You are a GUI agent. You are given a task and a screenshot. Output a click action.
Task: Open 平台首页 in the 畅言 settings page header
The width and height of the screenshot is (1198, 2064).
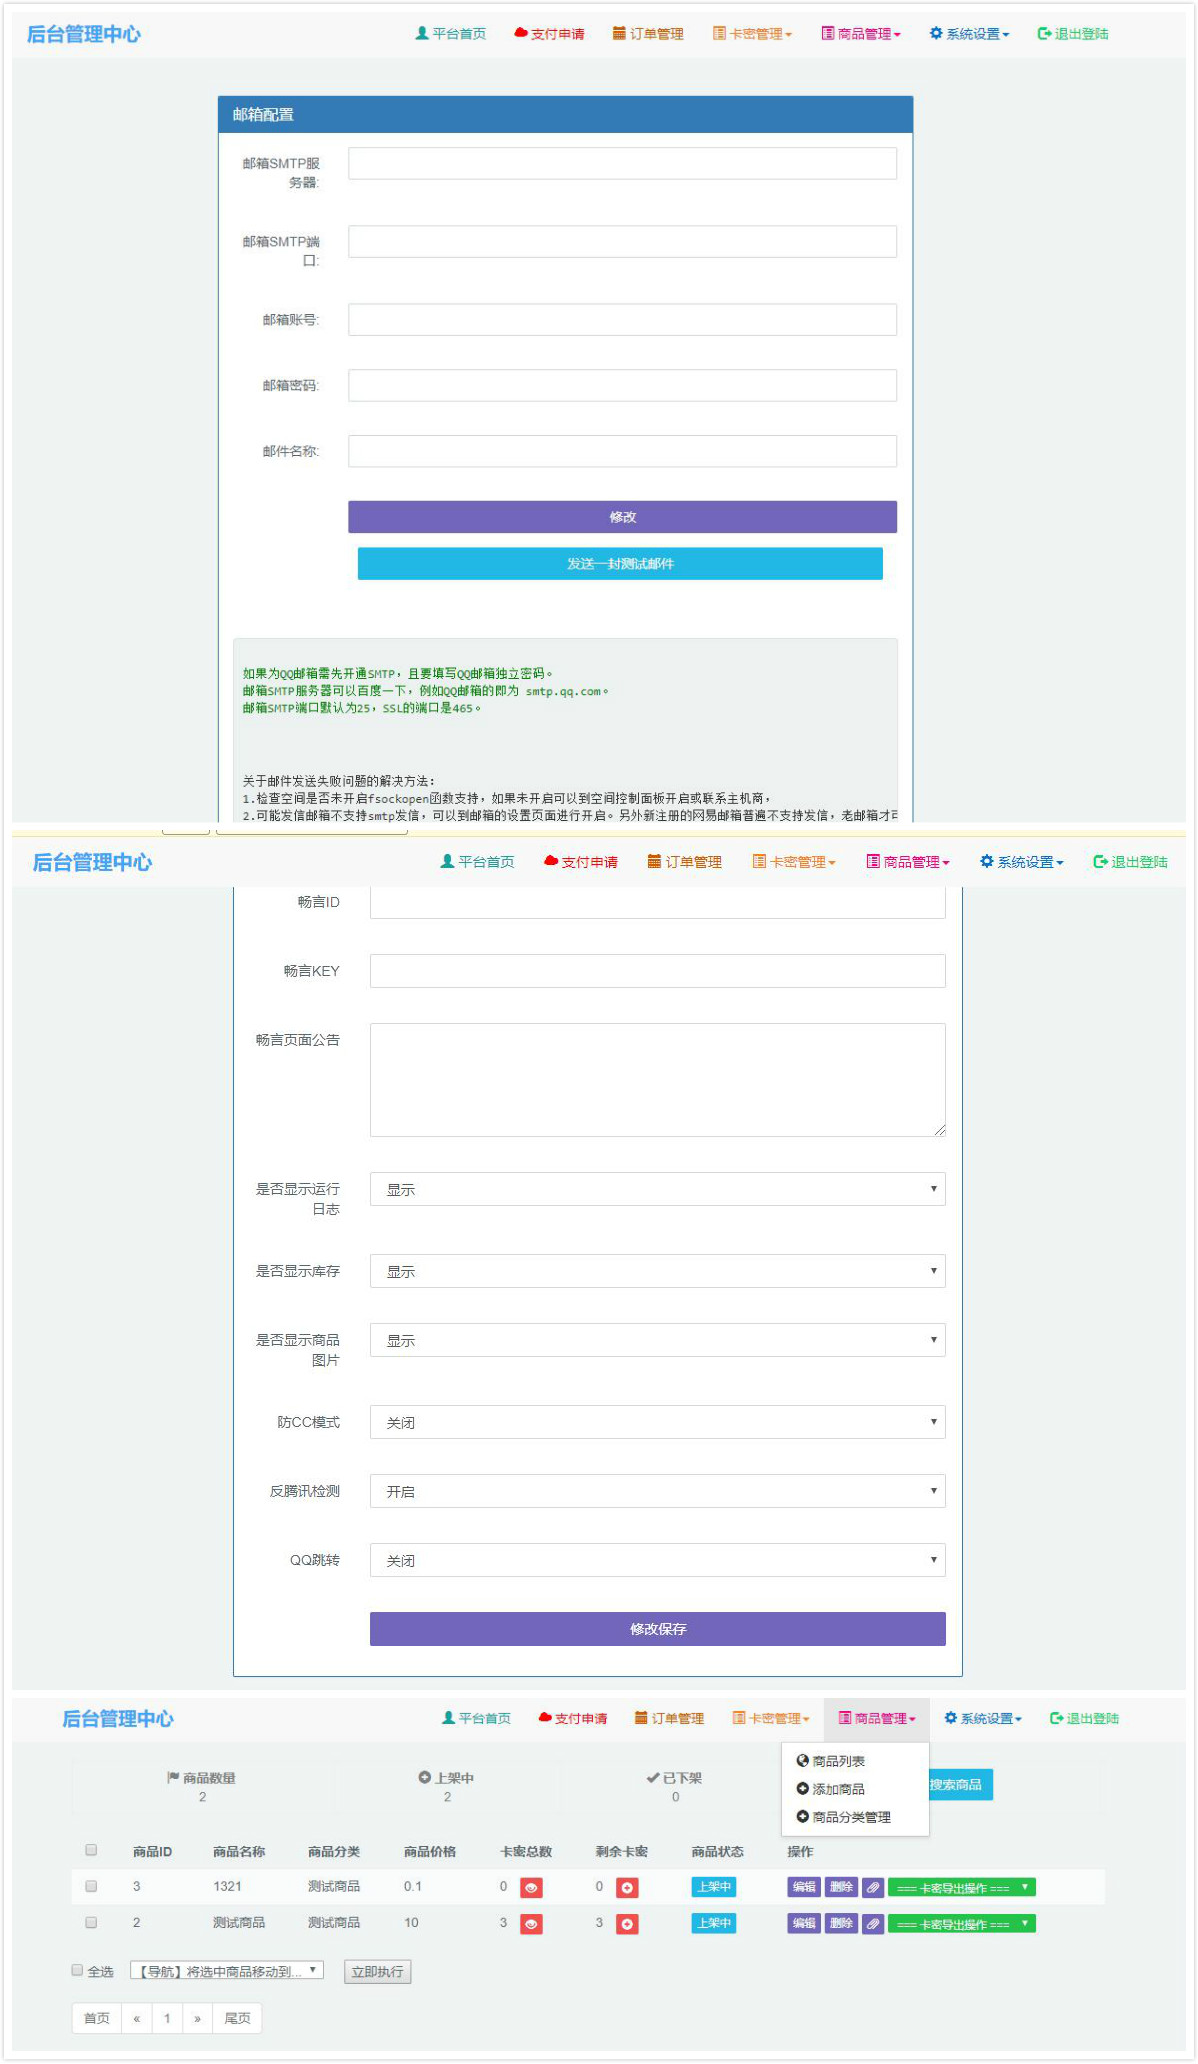478,862
